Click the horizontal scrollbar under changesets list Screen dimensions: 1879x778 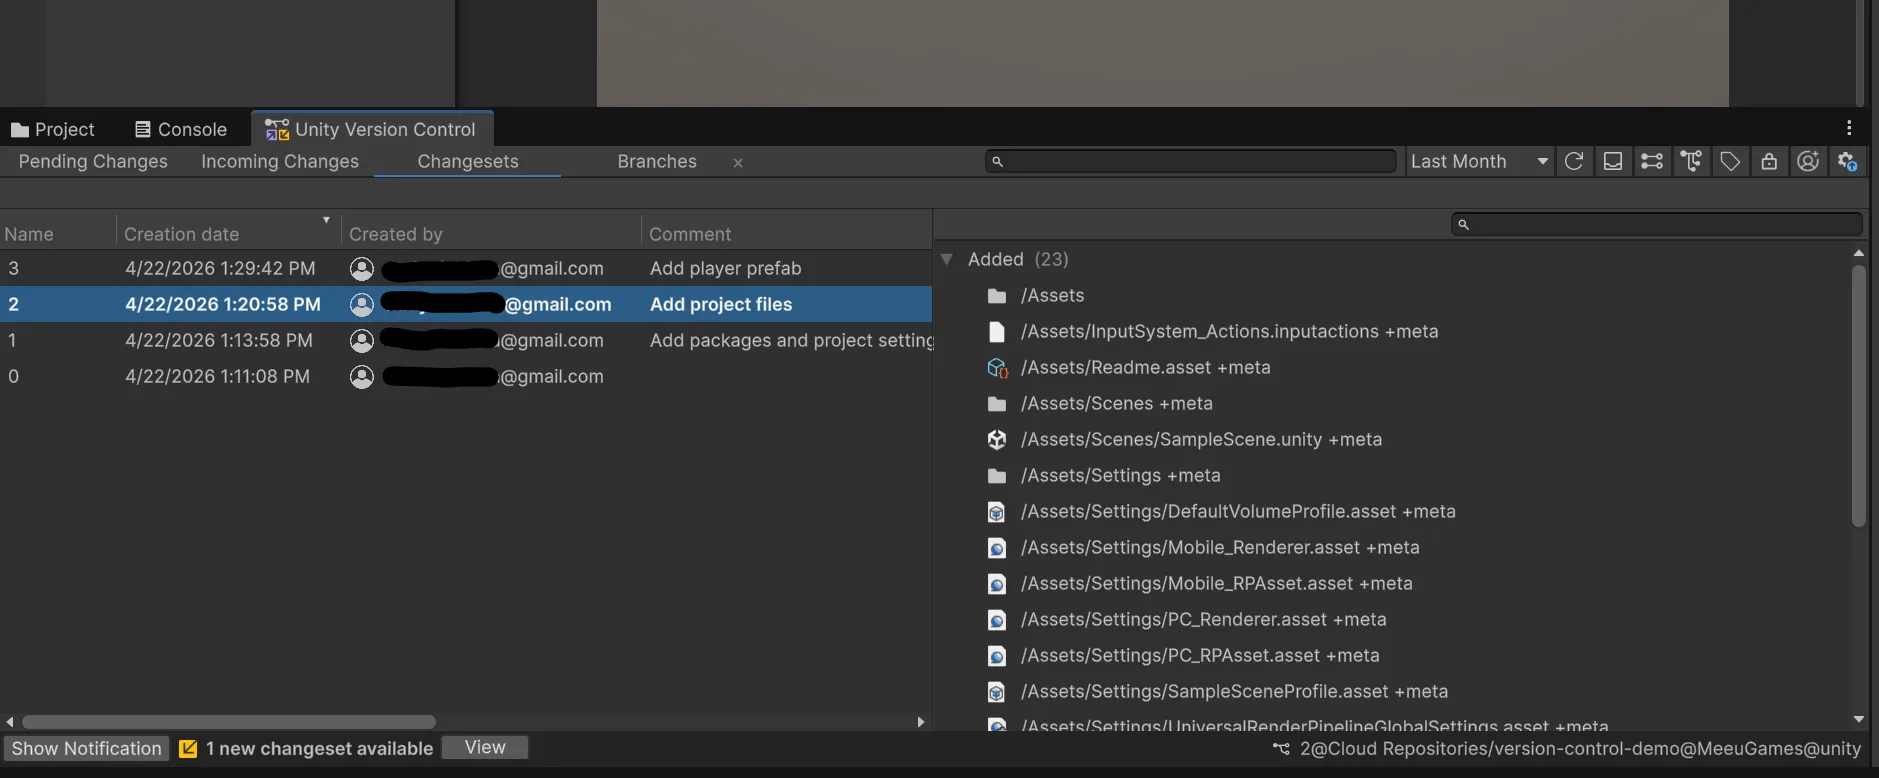point(228,722)
